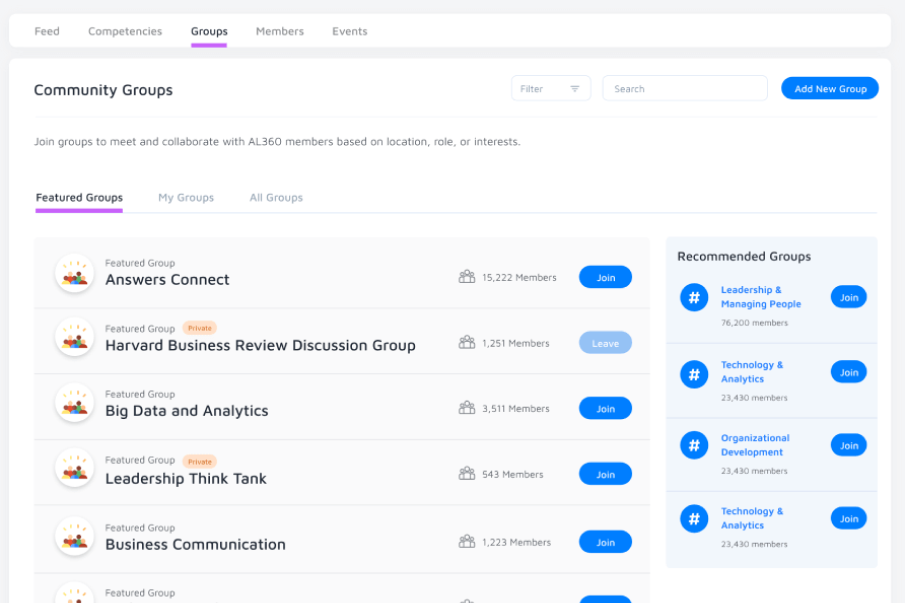Switch to the Members tab
Viewport: 905px width, 603px height.
279,31
